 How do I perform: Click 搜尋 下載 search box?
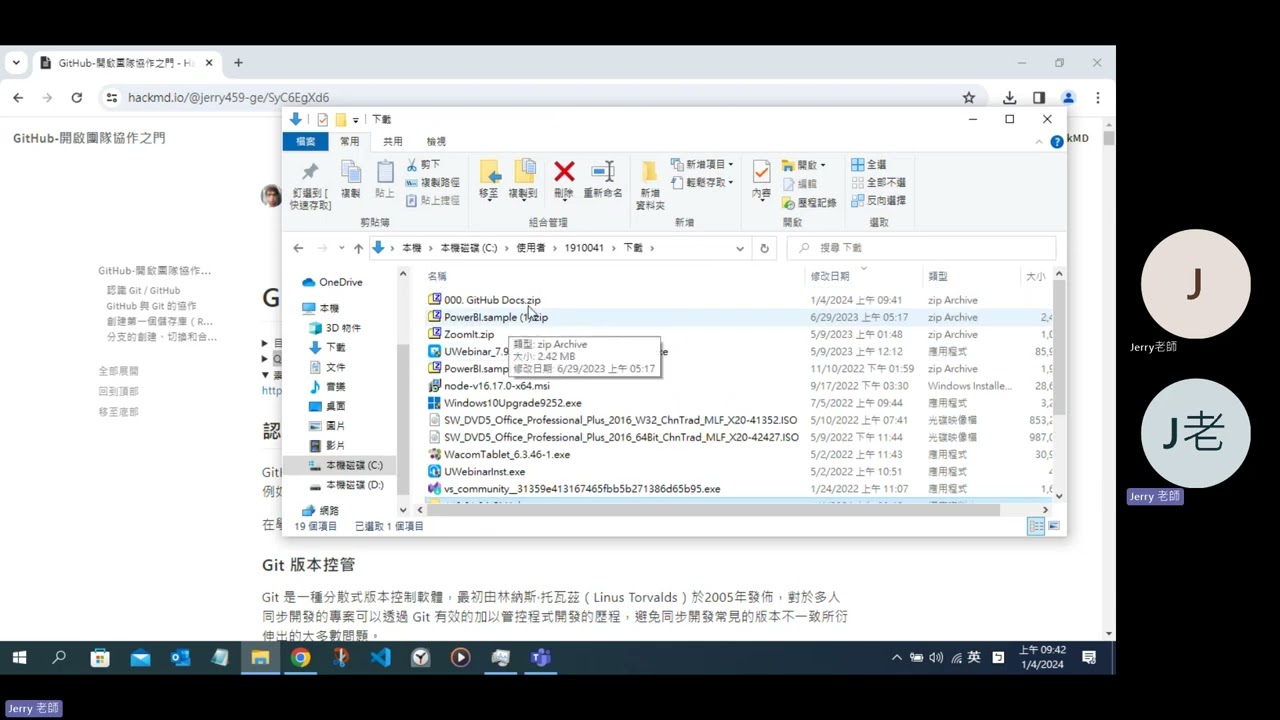point(921,248)
